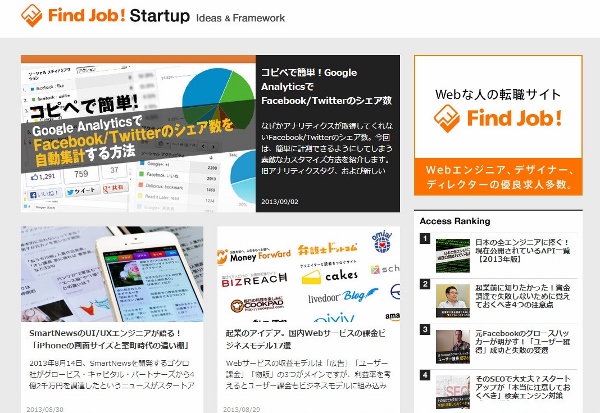
Task: Open the 起業のアイデア business model article title
Action: click(305, 339)
